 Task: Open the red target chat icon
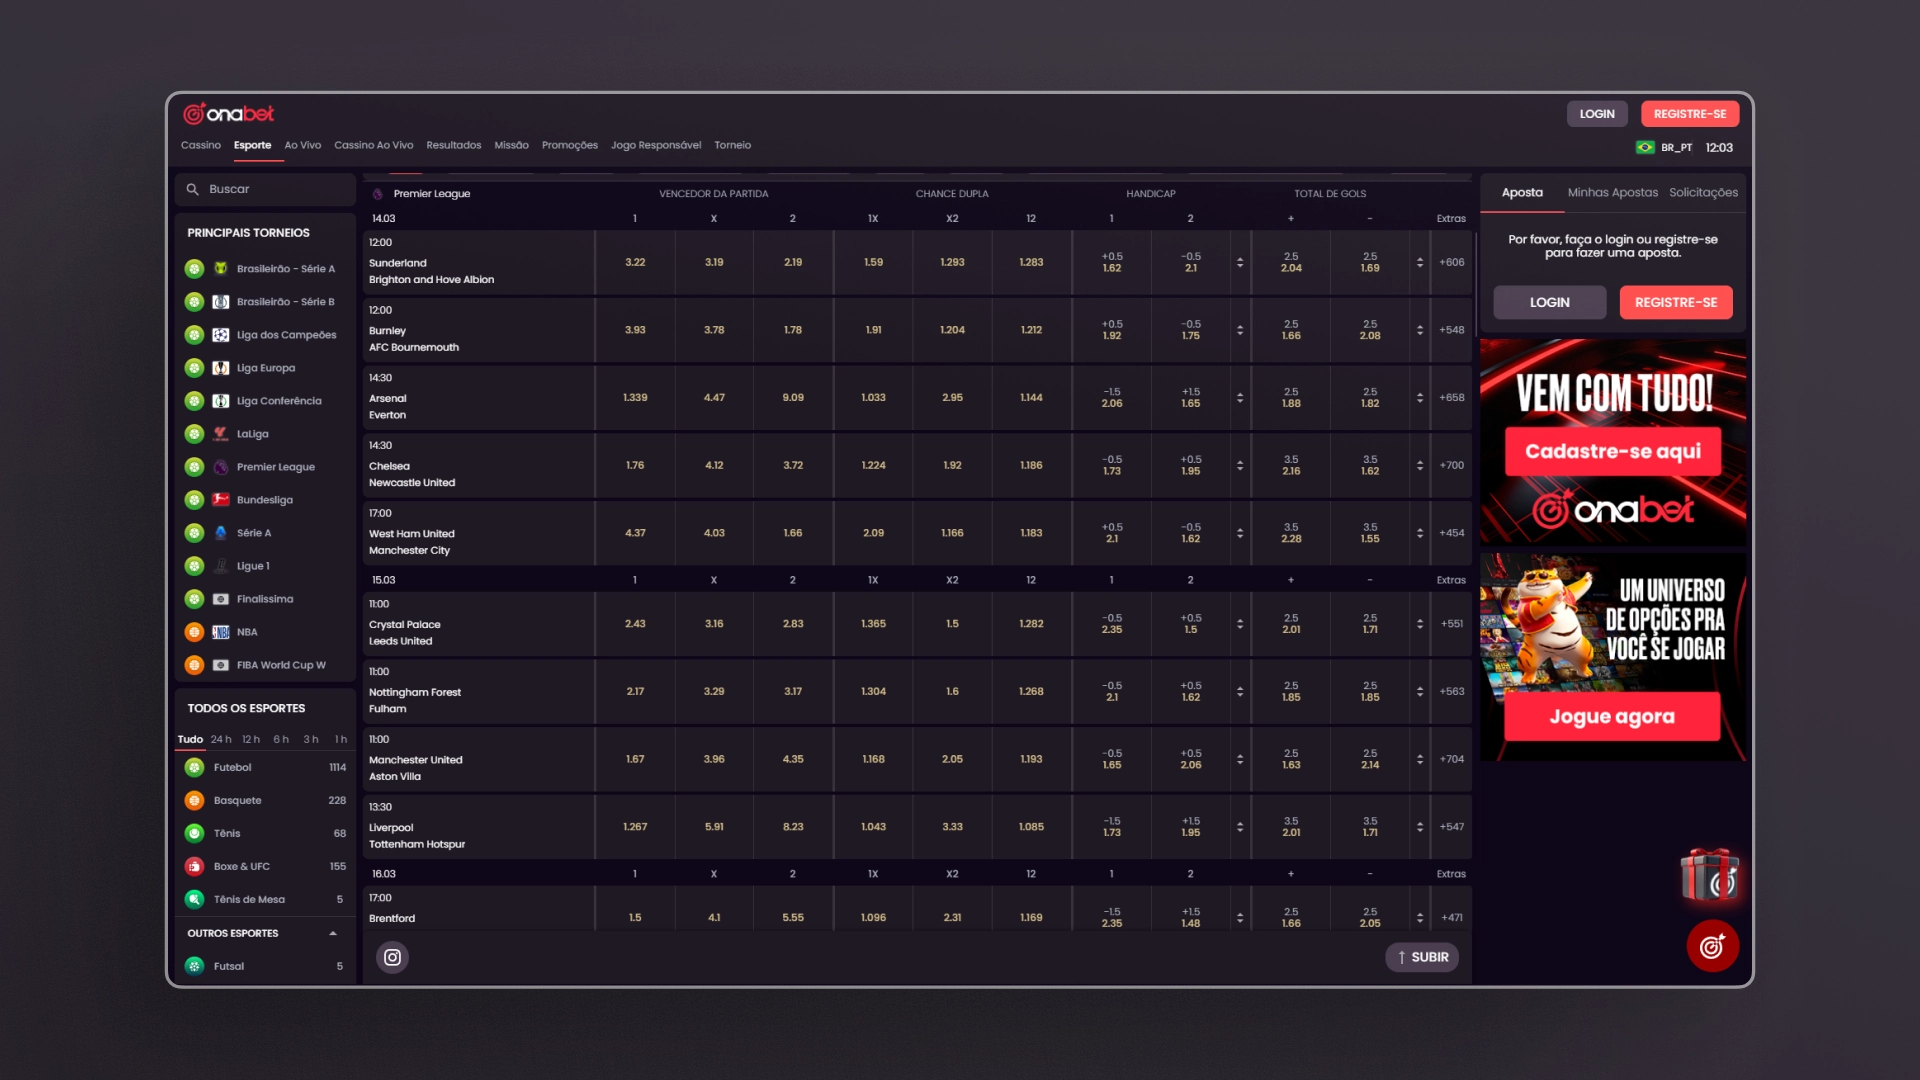1712,946
